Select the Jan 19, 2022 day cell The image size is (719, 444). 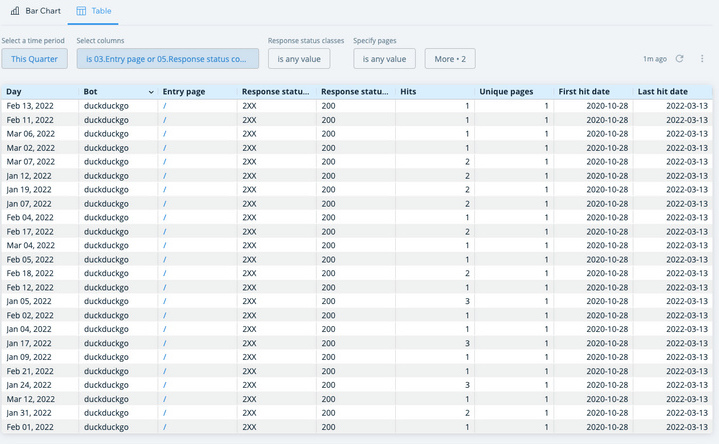click(28, 189)
